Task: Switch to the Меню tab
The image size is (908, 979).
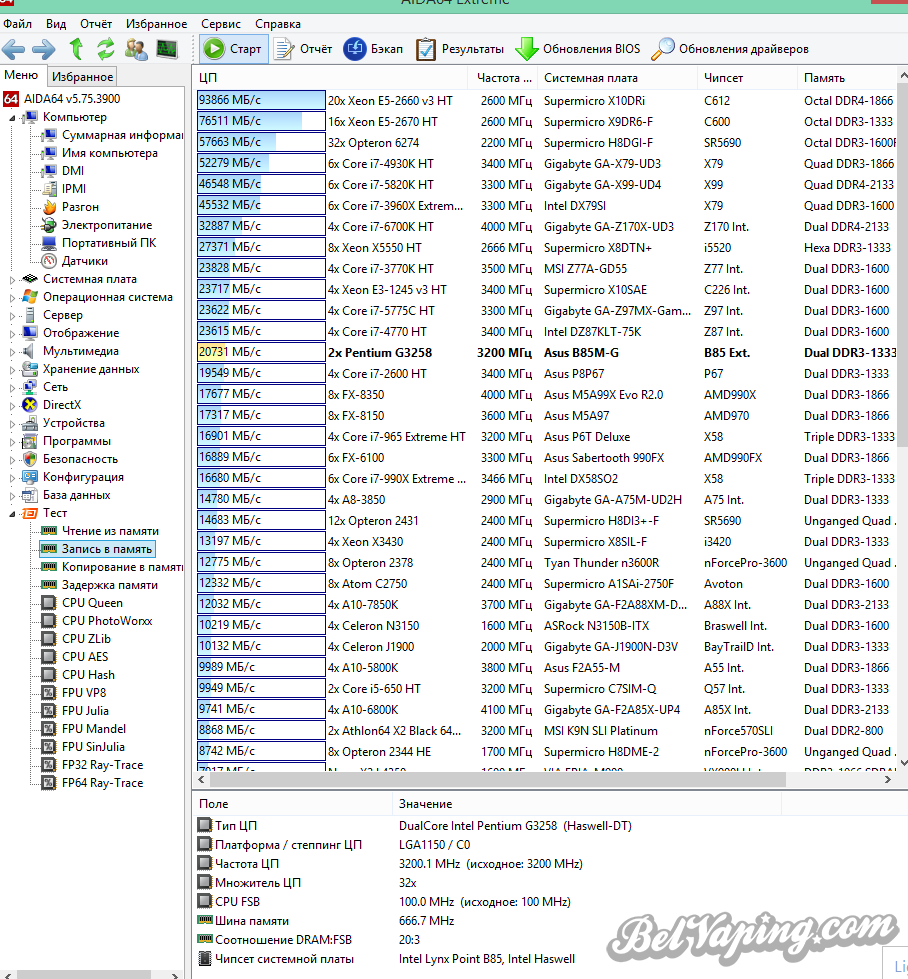Action: (x=22, y=75)
